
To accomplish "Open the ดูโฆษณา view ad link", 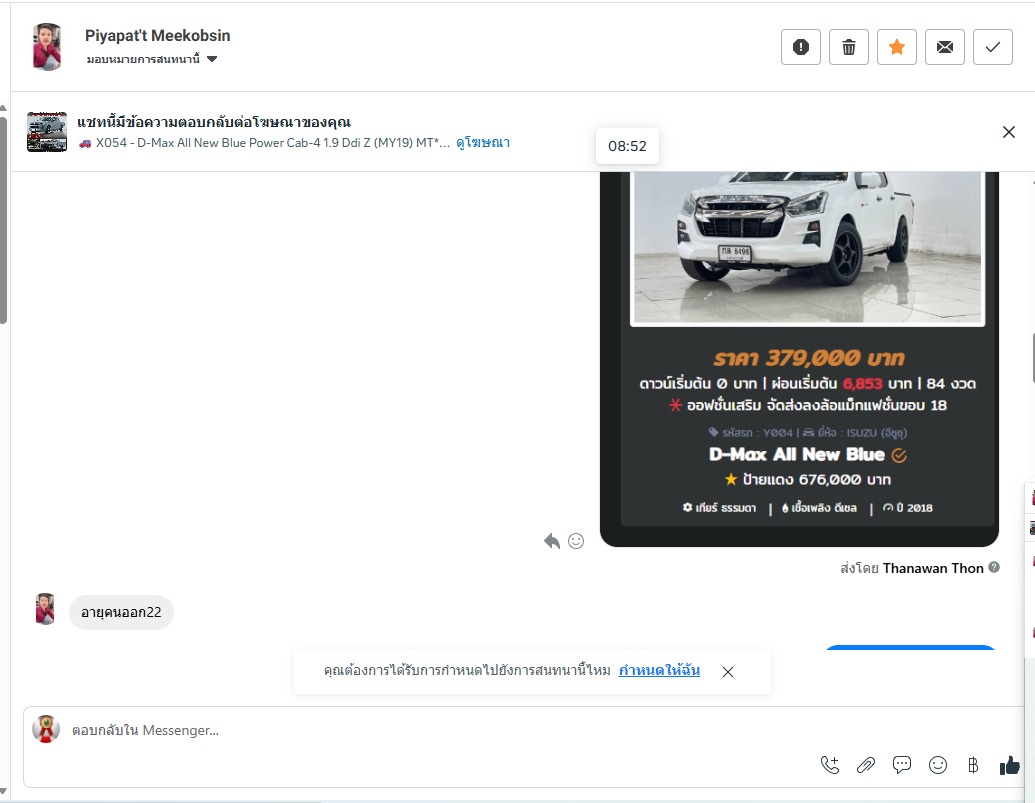I will 483,143.
